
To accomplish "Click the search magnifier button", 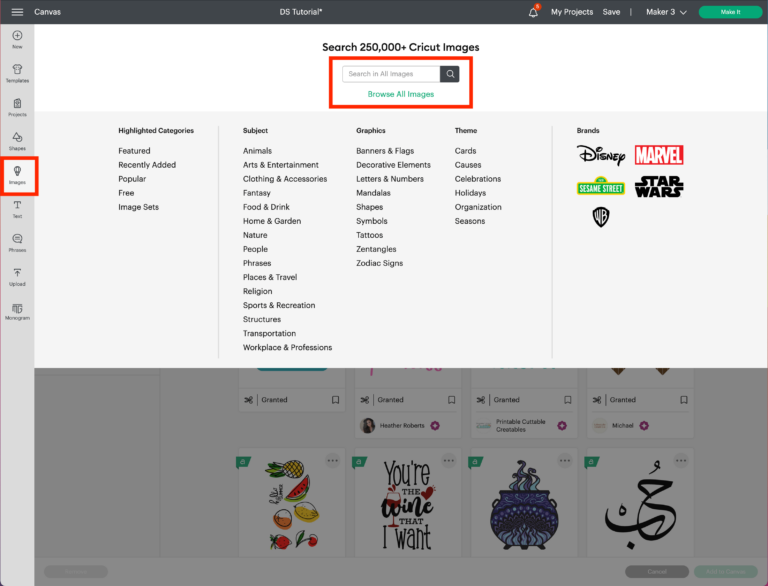I will click(450, 74).
